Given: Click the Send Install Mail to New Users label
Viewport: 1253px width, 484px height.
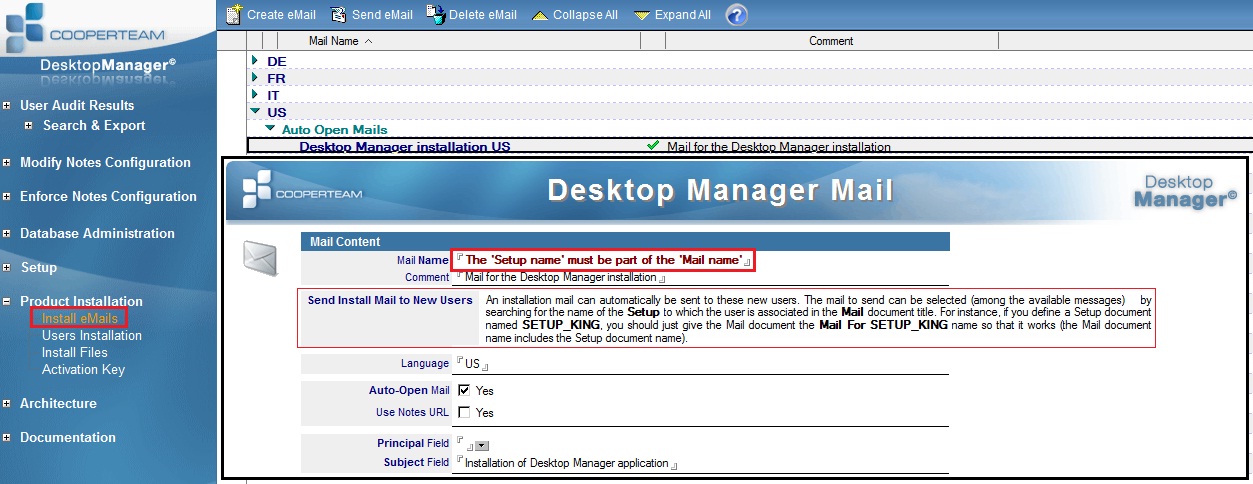Looking at the screenshot, I should coord(390,300).
